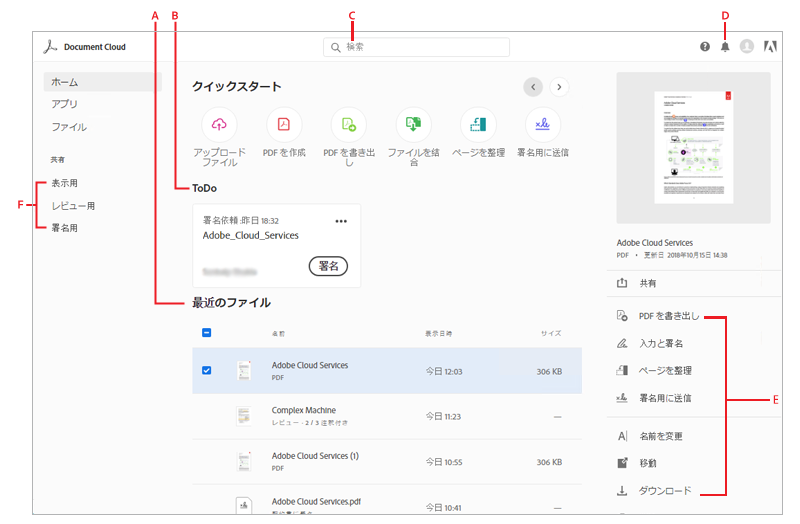The height and width of the screenshot is (524, 800).
Task: Sort by 名前 column header
Action: click(x=279, y=334)
